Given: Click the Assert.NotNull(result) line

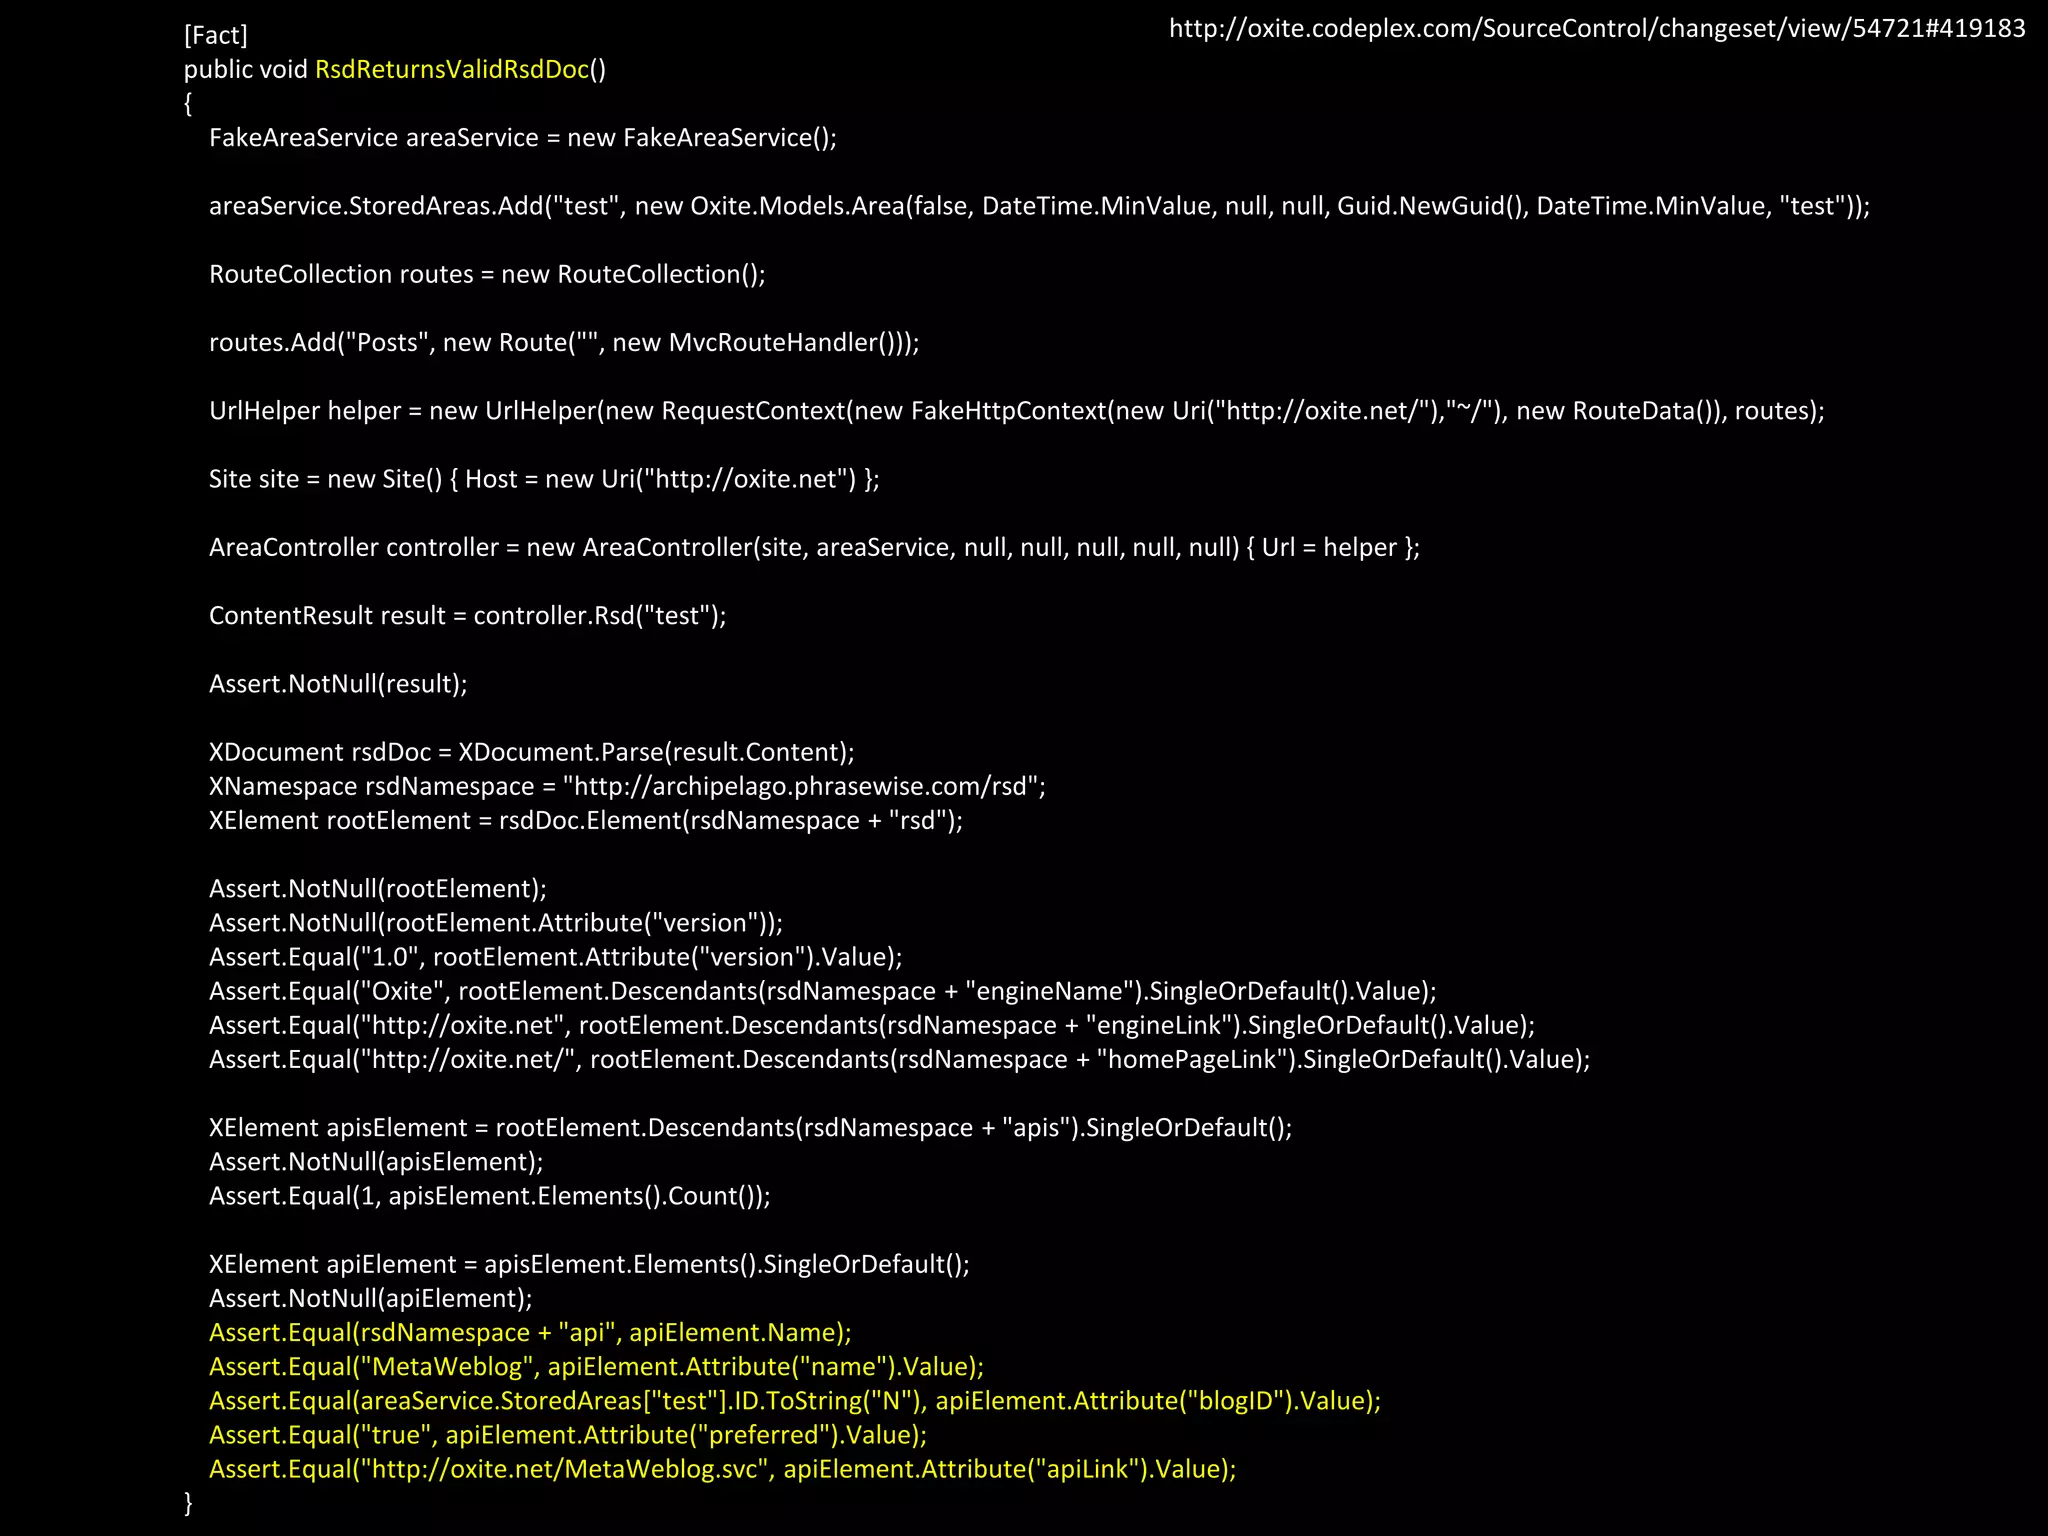Looking at the screenshot, I should (338, 684).
